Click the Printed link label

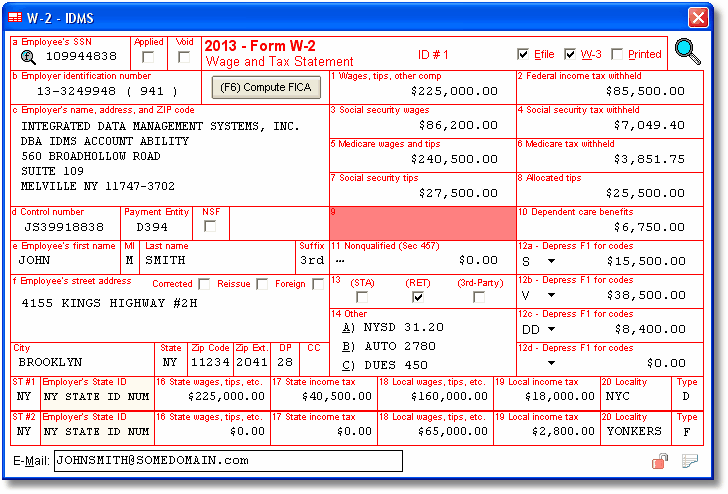(644, 54)
